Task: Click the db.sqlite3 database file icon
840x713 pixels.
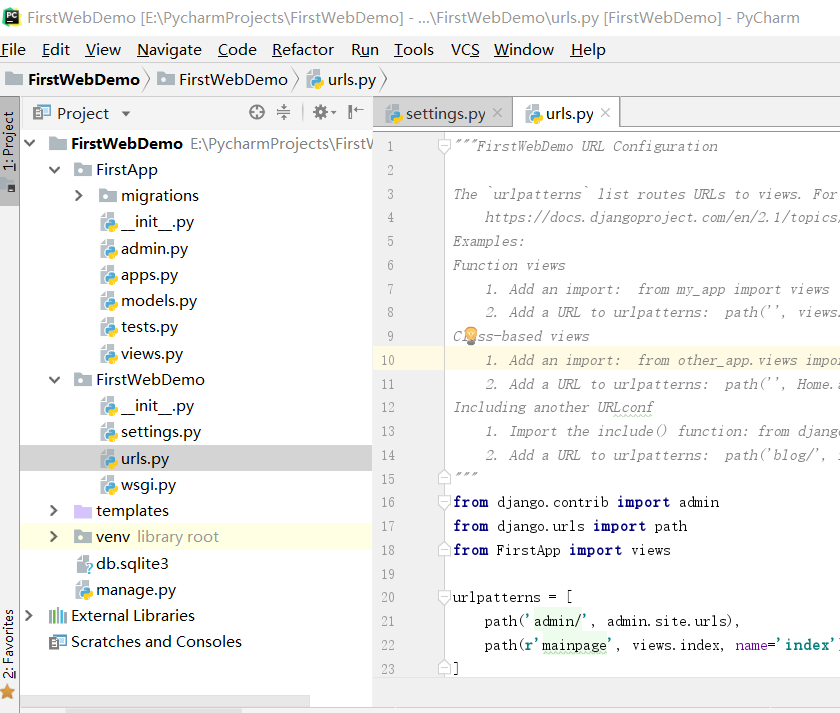Action: (84, 564)
